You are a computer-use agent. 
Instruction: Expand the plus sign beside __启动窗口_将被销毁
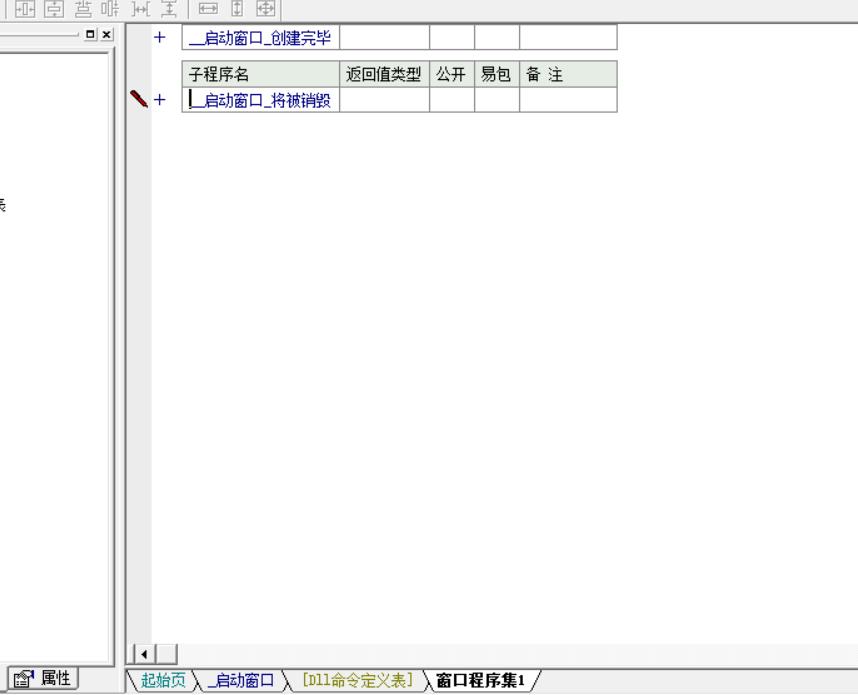coord(159,99)
